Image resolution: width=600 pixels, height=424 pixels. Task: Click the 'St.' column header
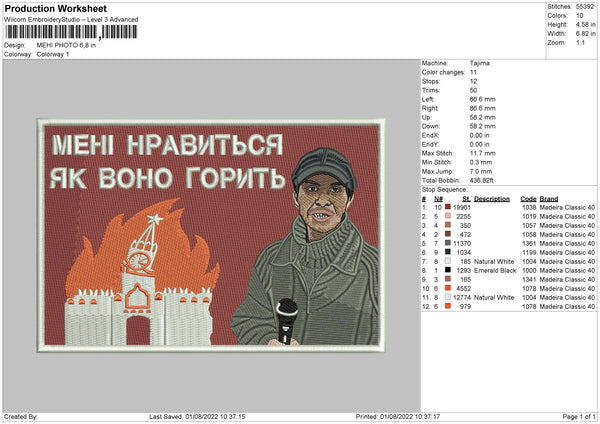[466, 199]
